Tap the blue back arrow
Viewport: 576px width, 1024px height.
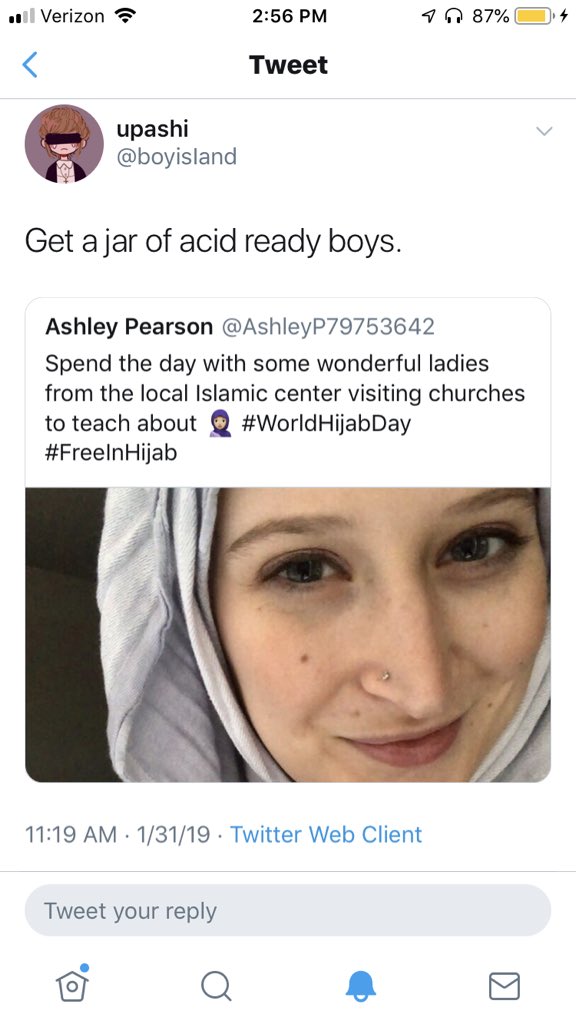tap(29, 65)
